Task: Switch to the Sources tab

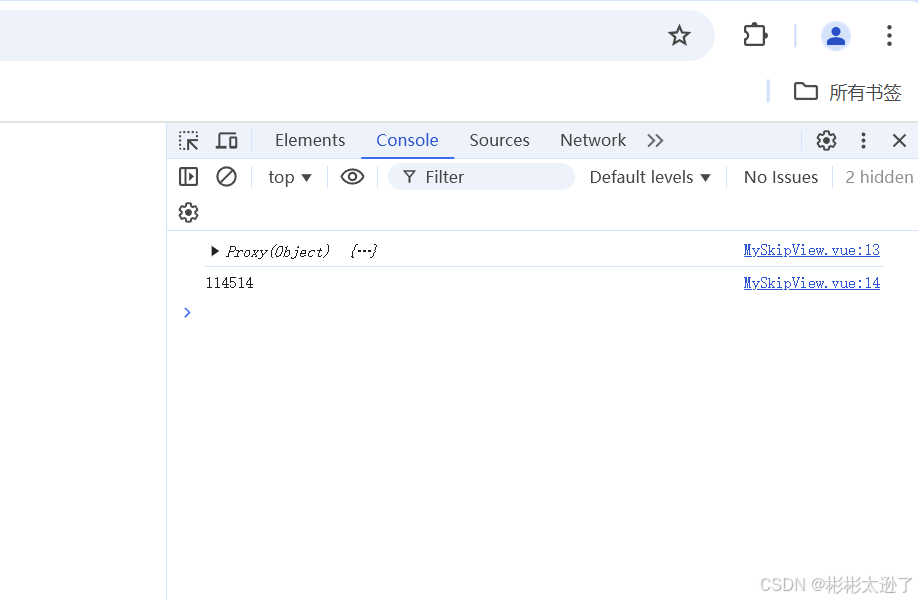Action: click(499, 140)
